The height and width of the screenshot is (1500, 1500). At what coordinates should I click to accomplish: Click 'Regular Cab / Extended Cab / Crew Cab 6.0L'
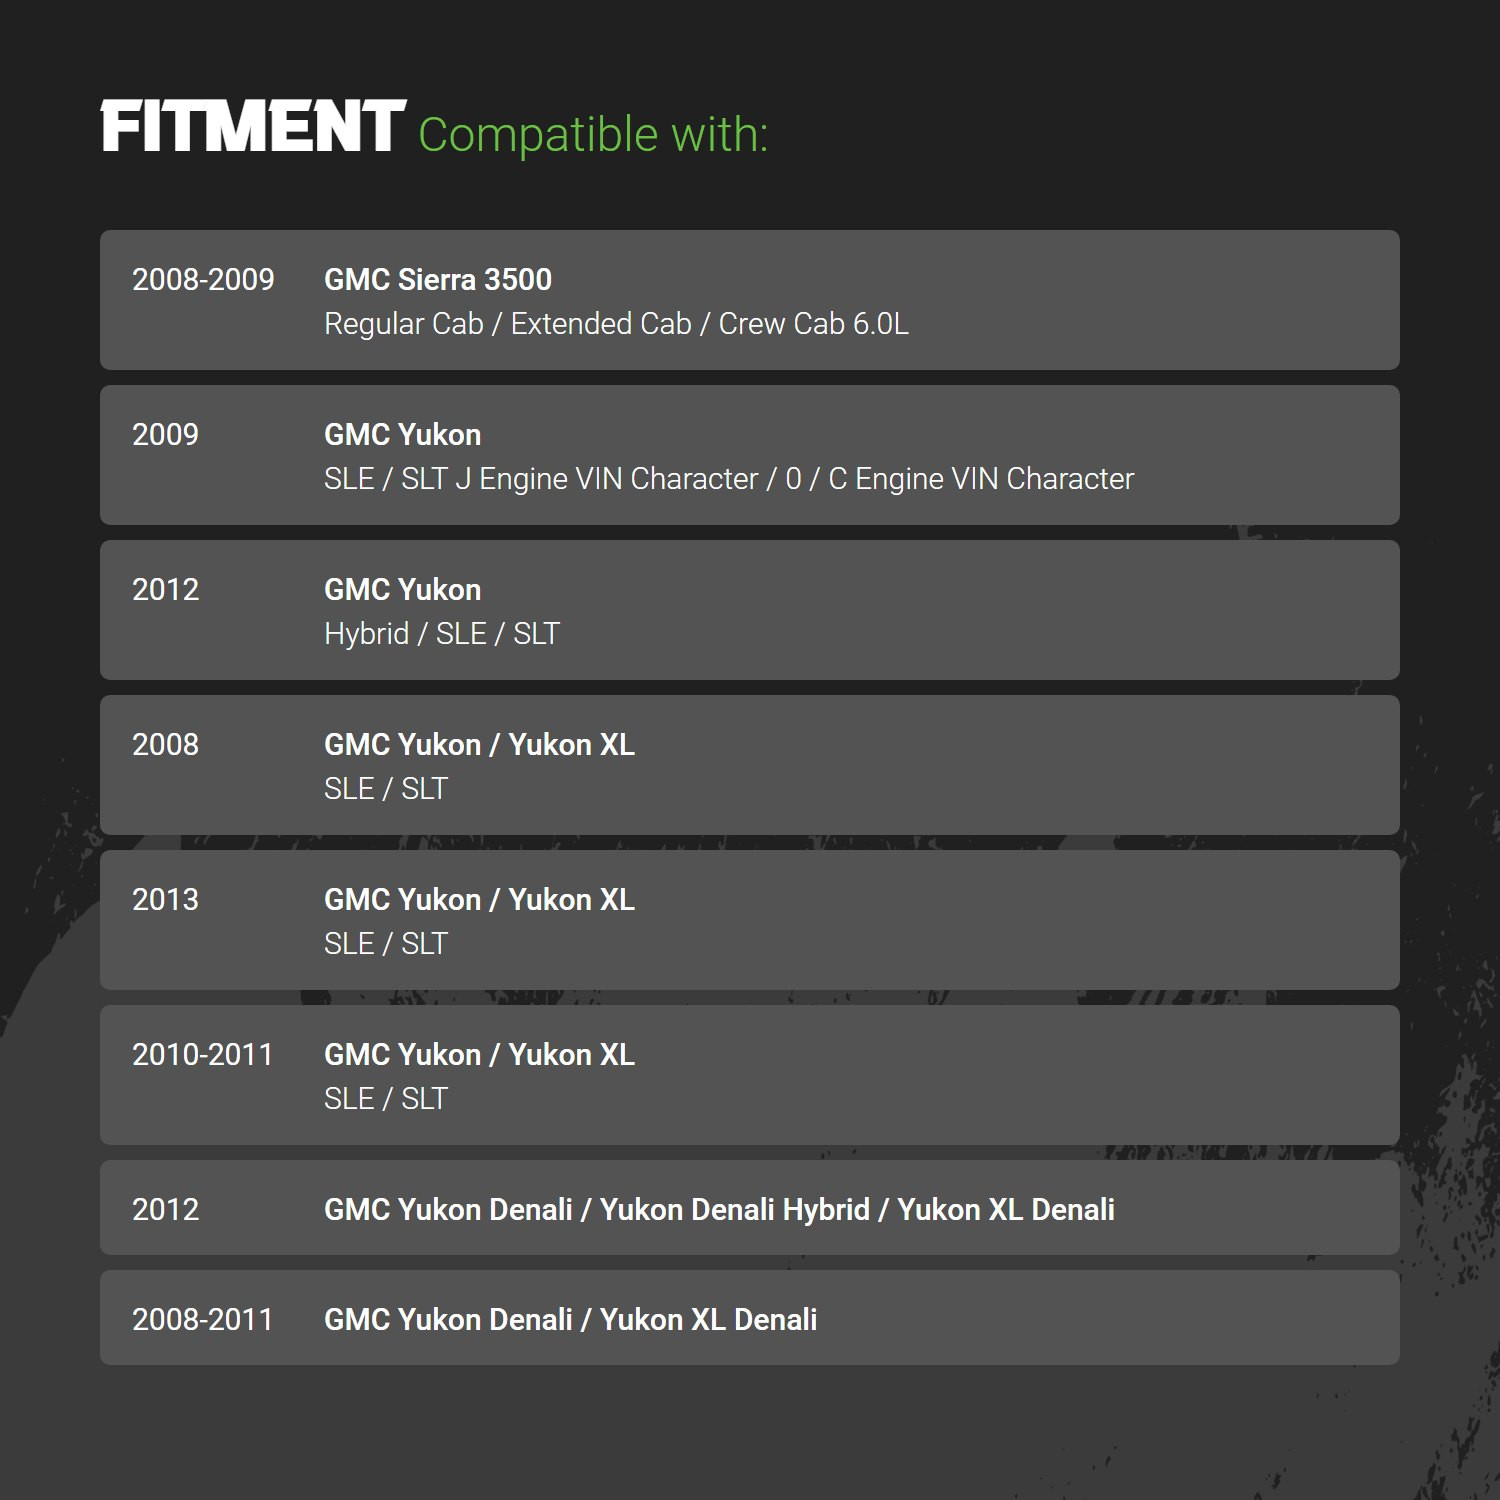point(616,324)
